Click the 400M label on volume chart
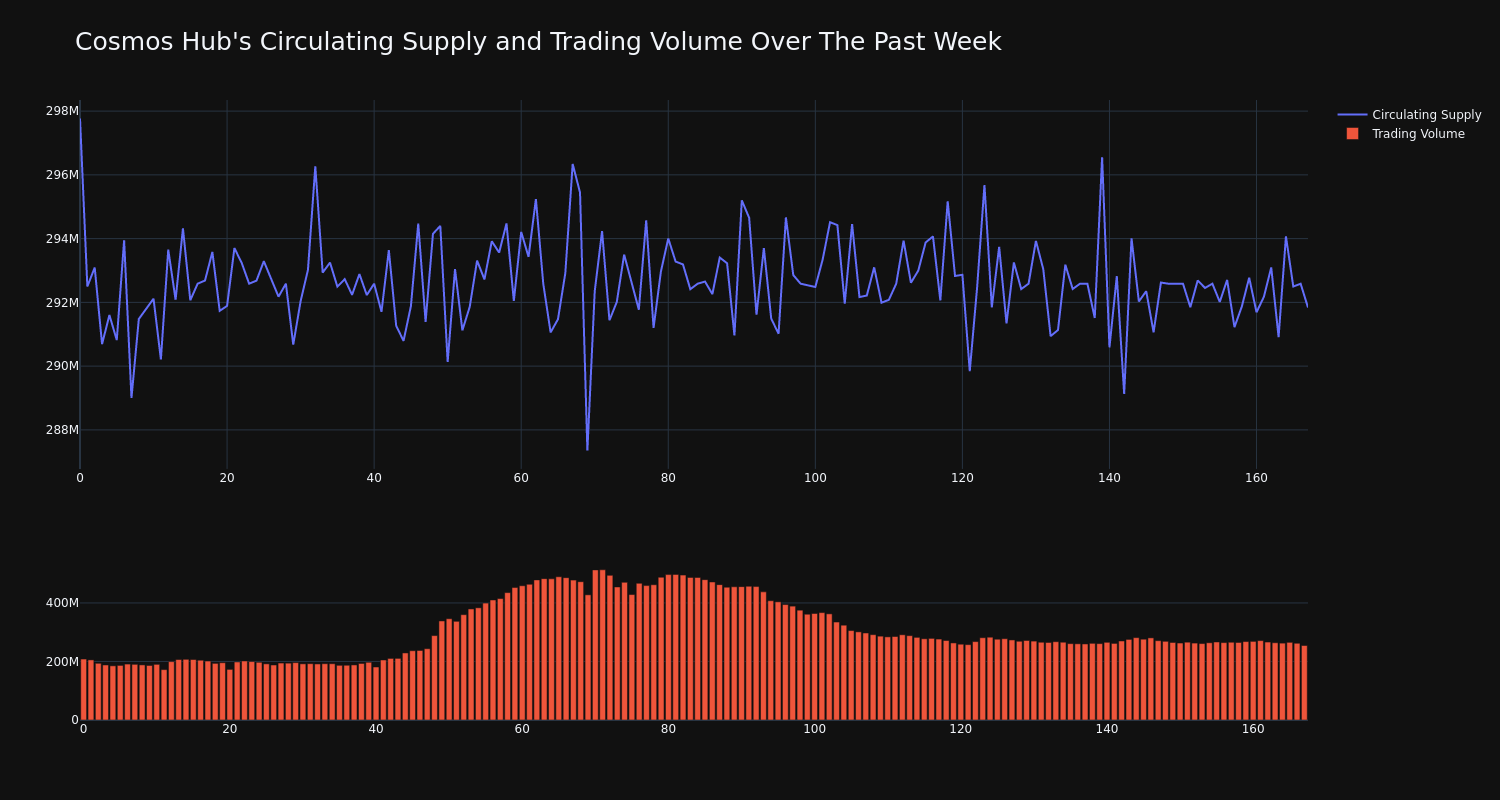 click(62, 603)
